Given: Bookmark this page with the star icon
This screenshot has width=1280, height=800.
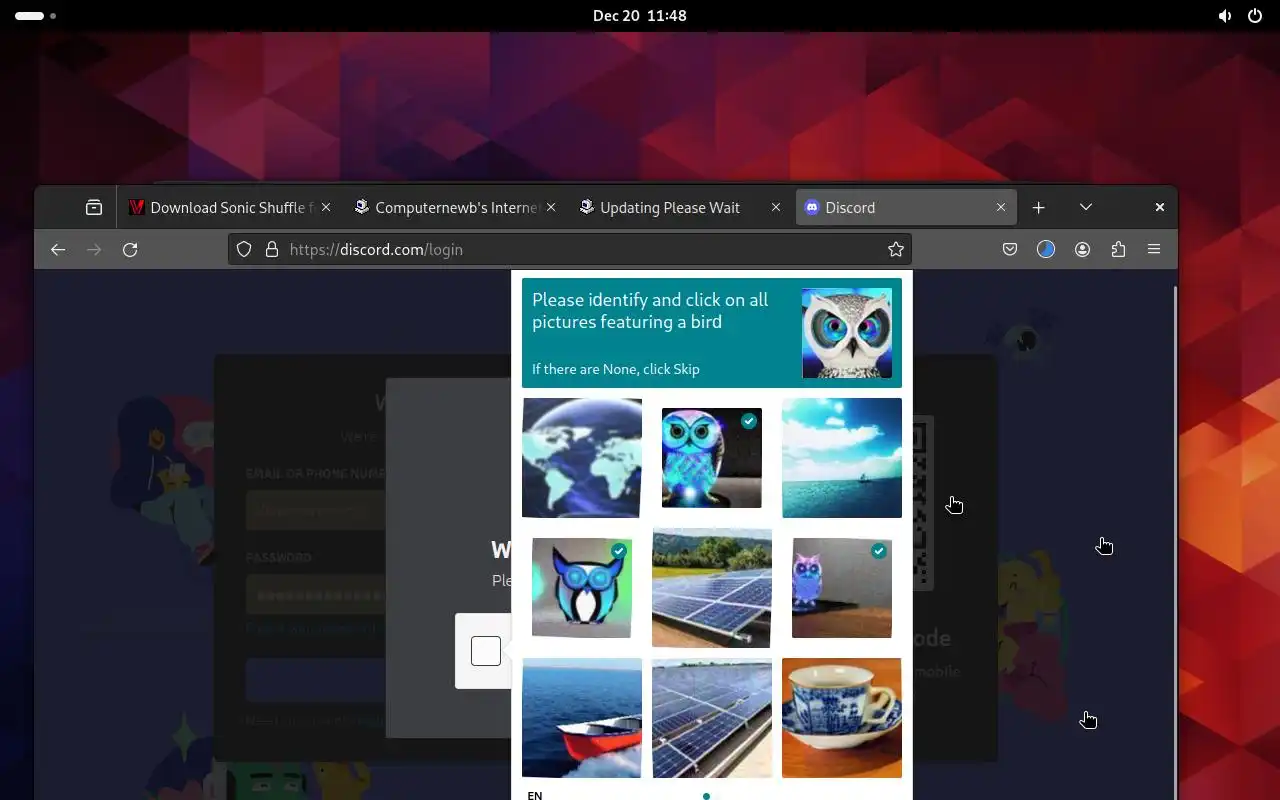Looking at the screenshot, I should [x=896, y=250].
